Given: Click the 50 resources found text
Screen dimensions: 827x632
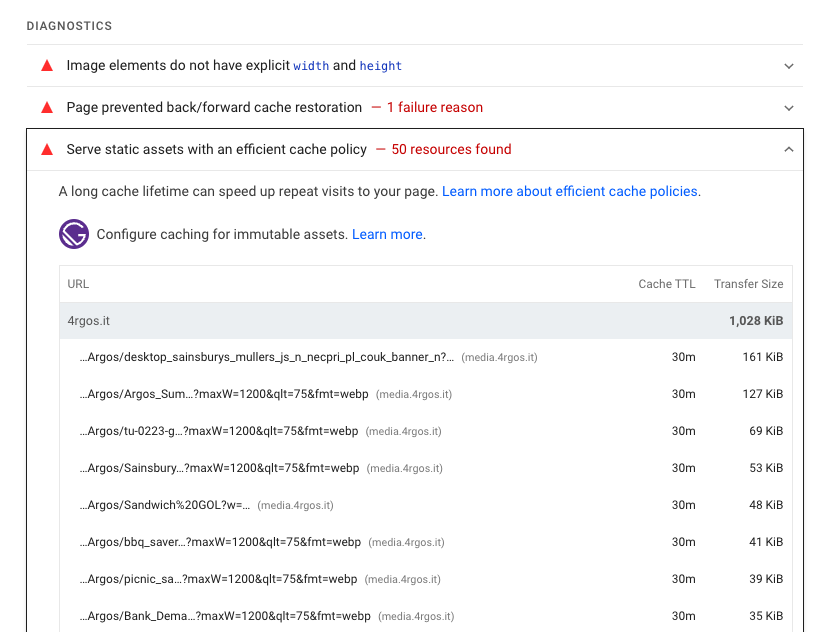Looking at the screenshot, I should coord(451,149).
